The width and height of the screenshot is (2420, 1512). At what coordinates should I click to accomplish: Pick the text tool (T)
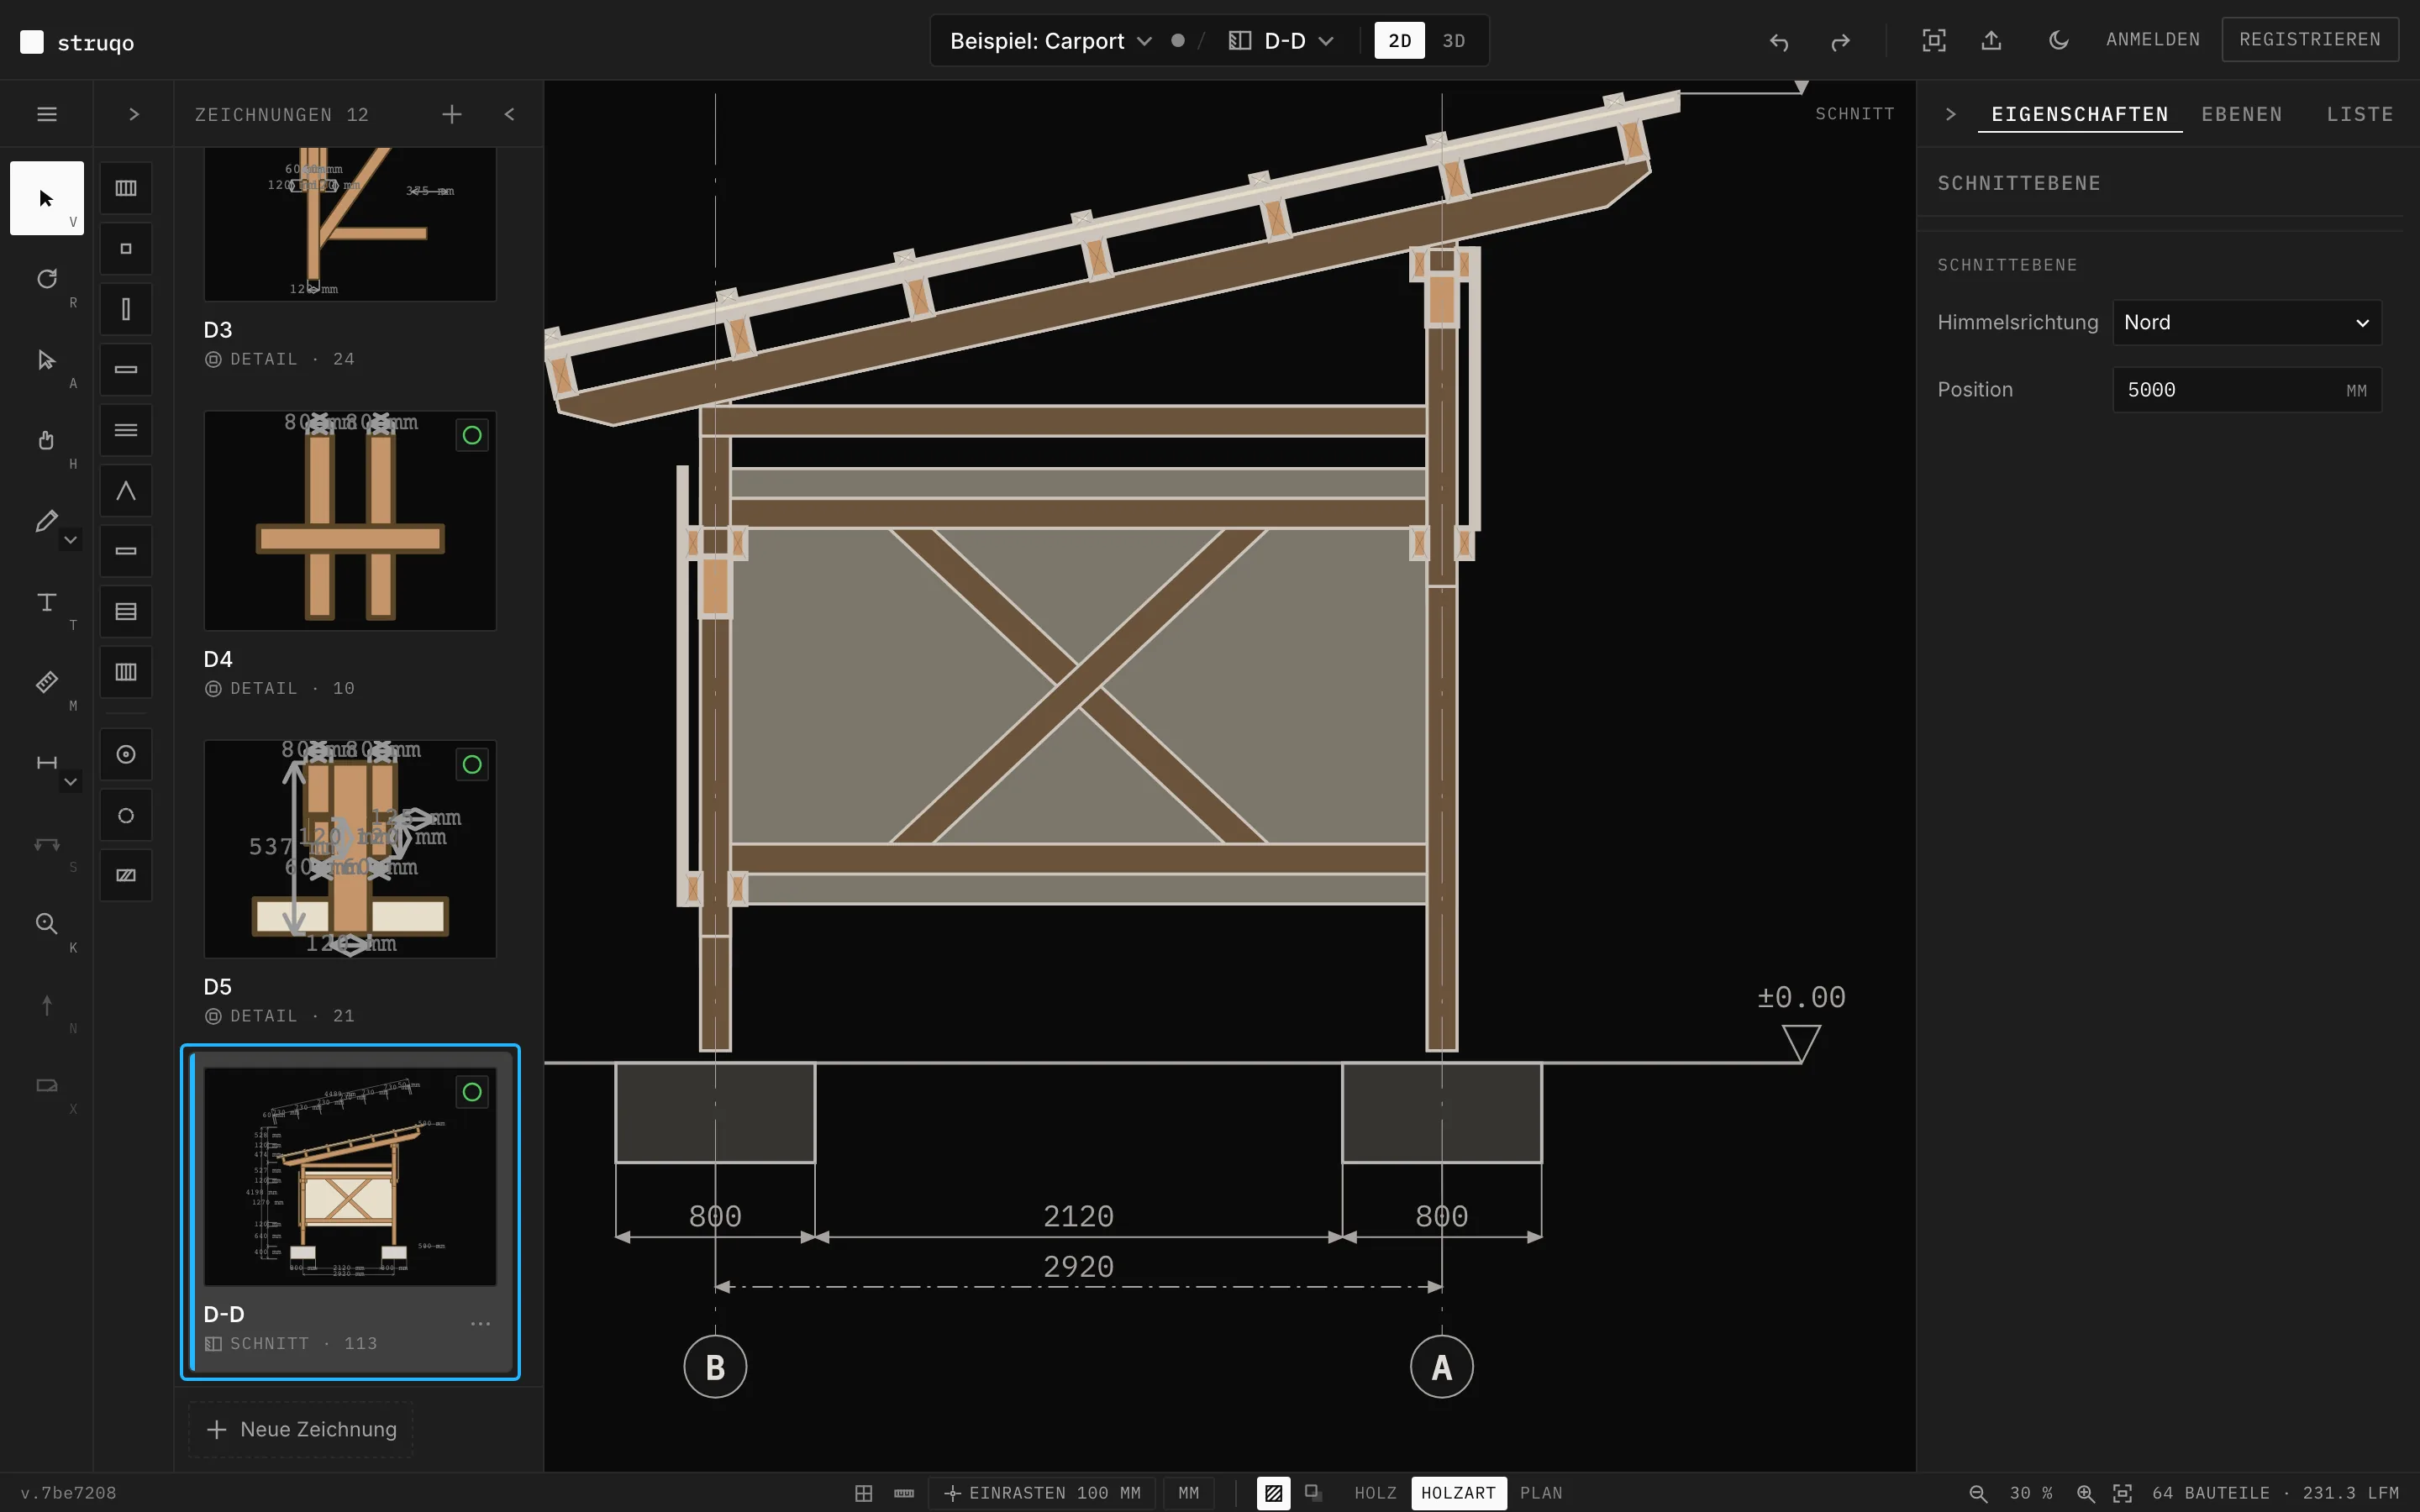46,602
